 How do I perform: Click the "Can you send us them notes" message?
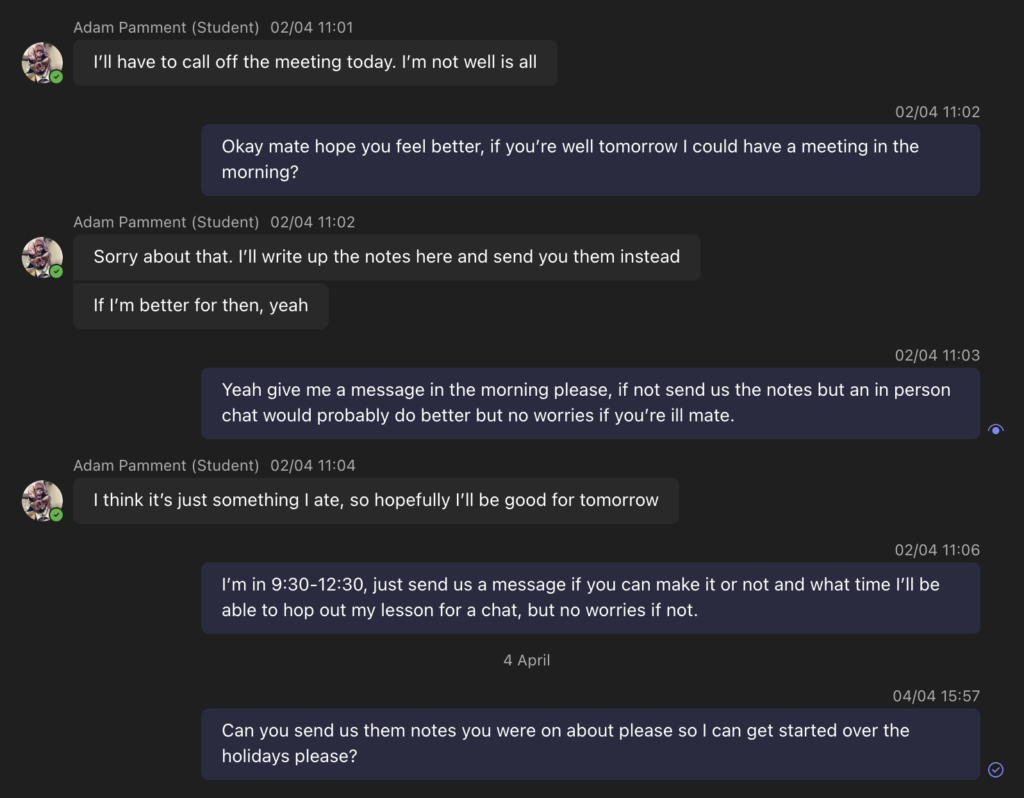[x=590, y=744]
